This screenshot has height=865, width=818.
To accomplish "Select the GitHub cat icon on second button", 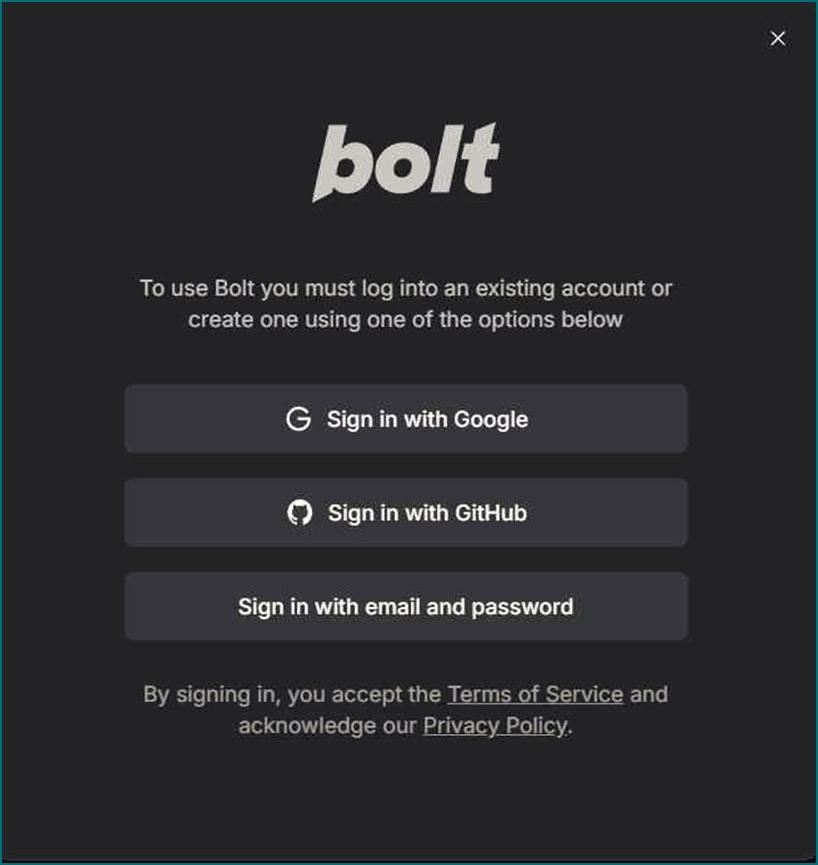I will [x=299, y=513].
